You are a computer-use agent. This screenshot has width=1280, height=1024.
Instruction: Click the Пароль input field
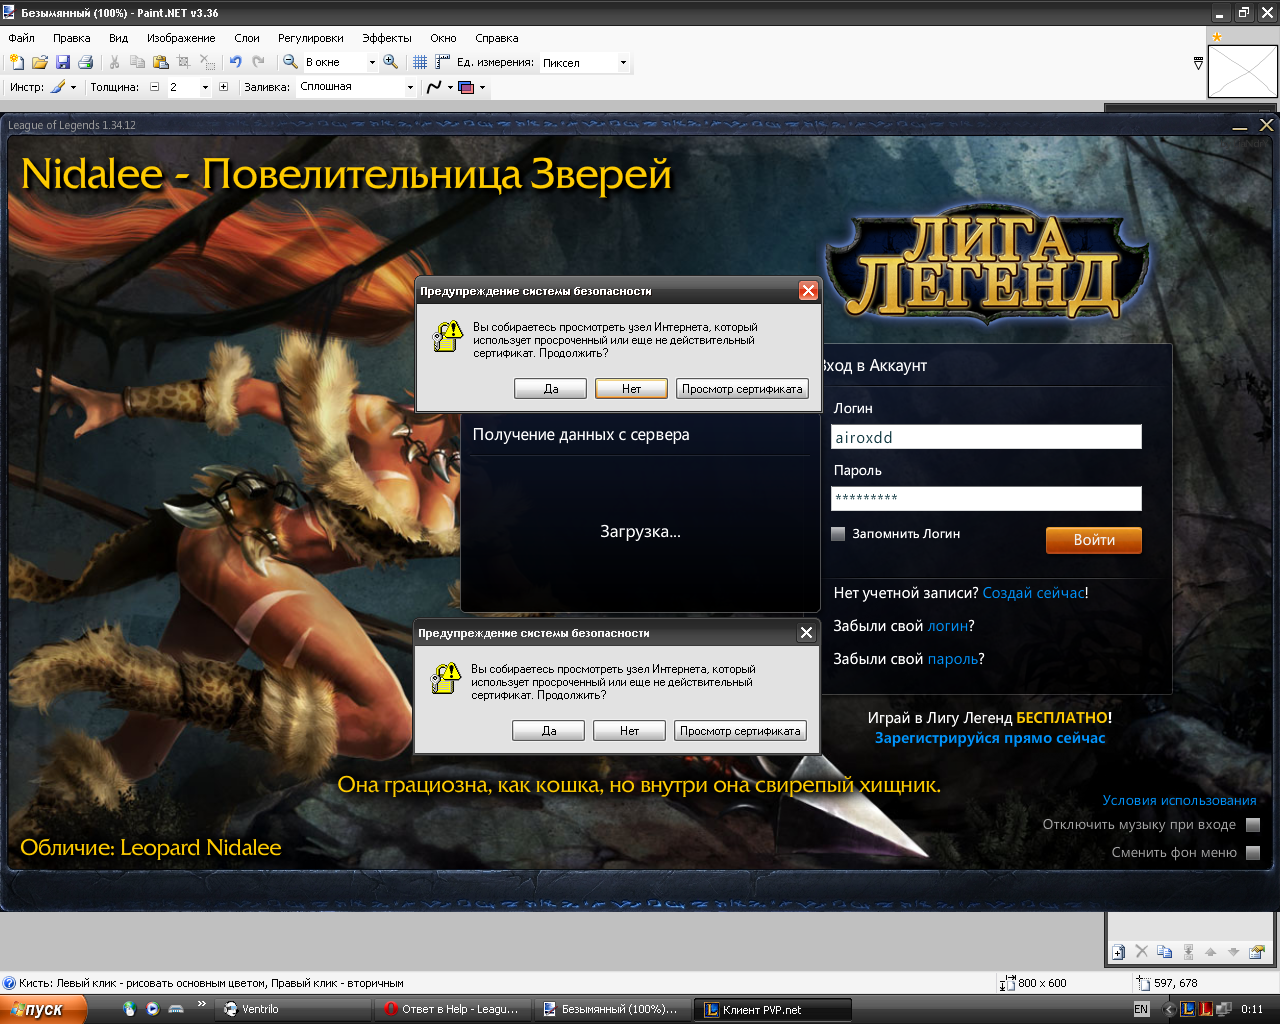click(x=986, y=498)
